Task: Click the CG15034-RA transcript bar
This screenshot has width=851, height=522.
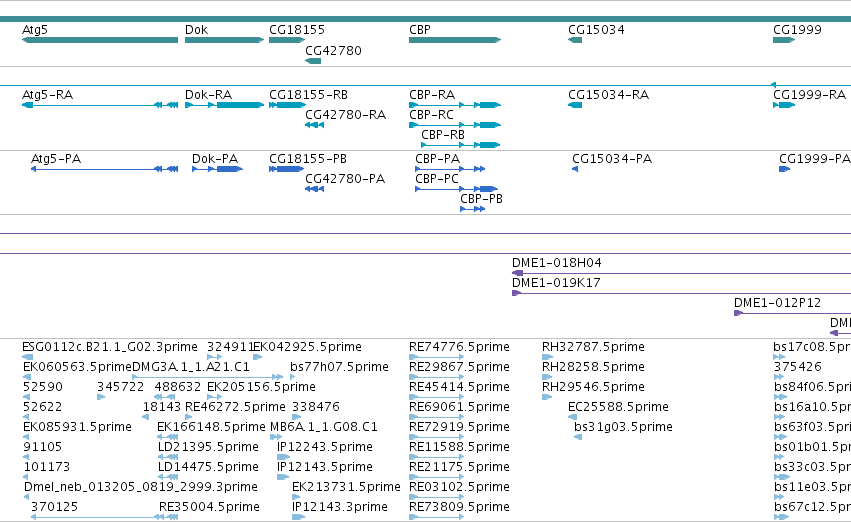Action: [x=575, y=105]
